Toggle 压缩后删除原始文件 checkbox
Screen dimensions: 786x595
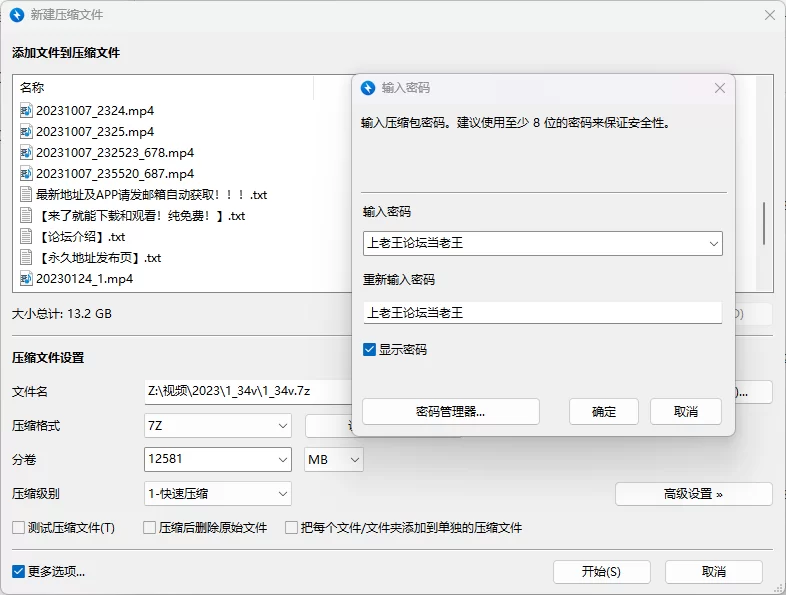(x=150, y=528)
